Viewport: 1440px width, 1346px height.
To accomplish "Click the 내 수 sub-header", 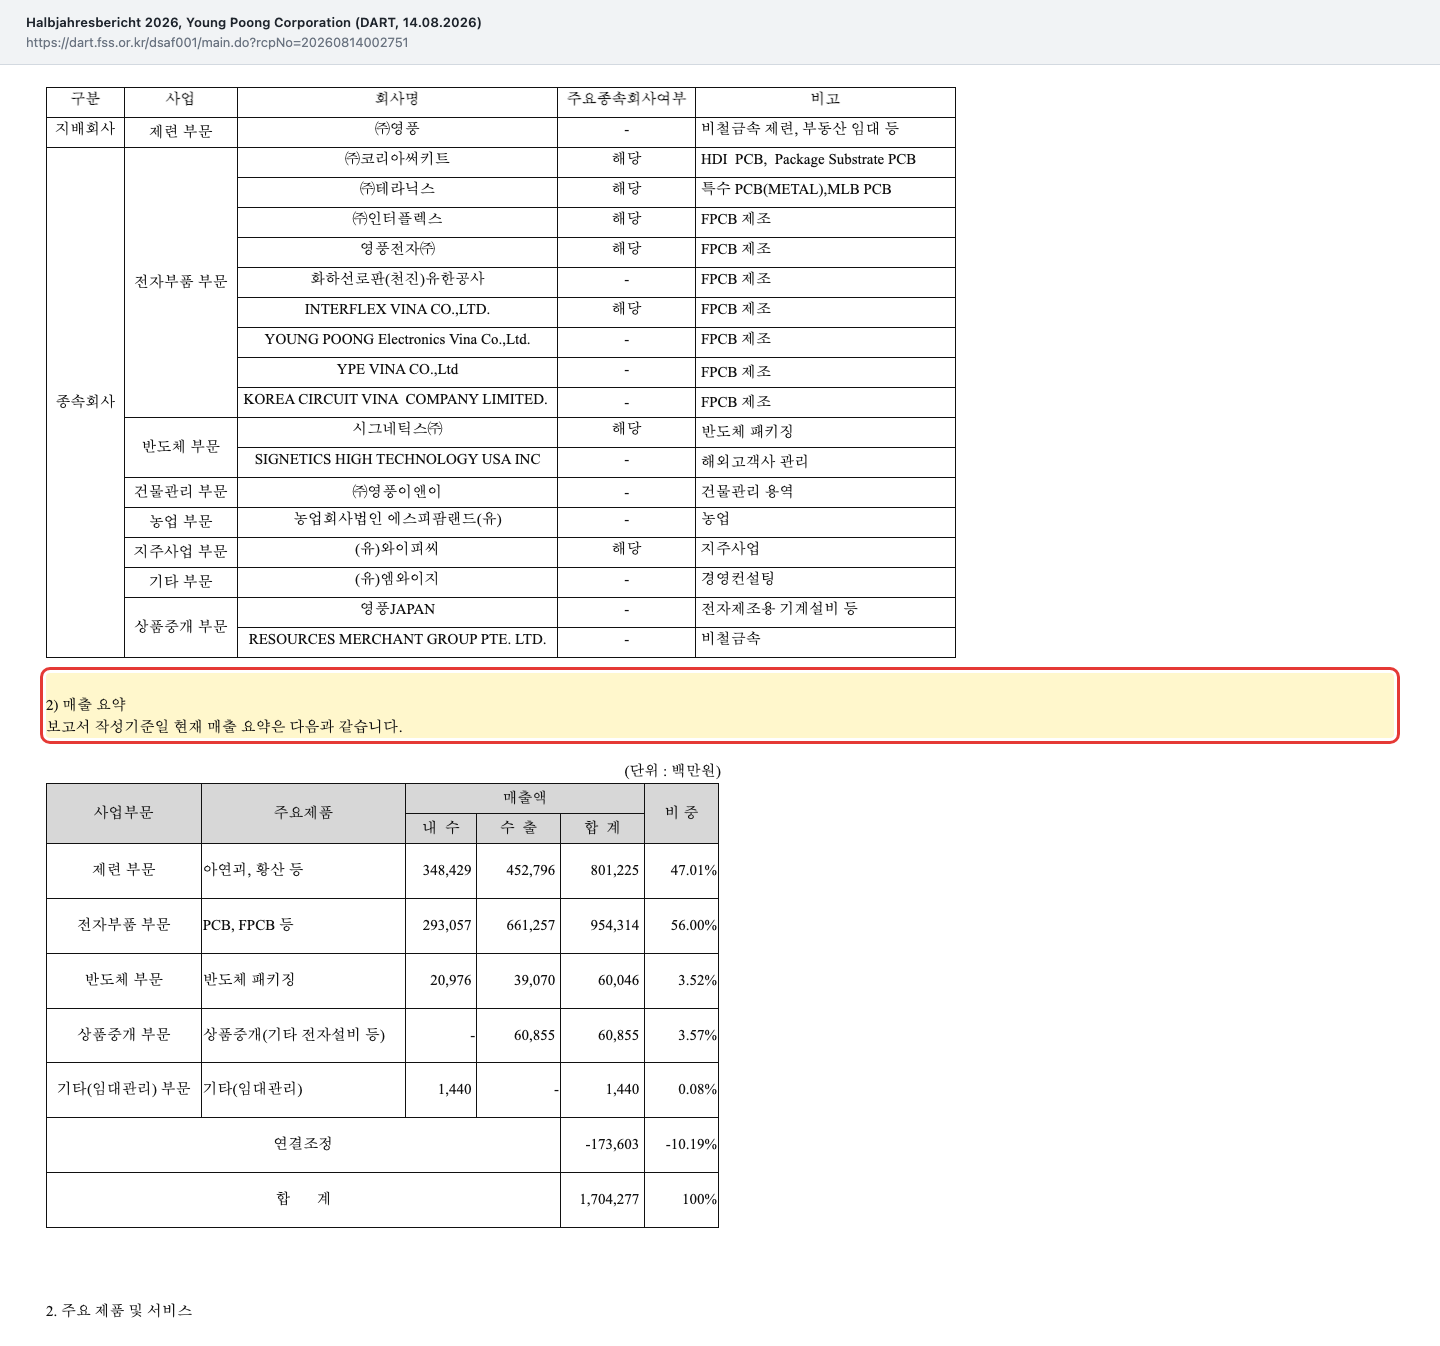I will (441, 827).
